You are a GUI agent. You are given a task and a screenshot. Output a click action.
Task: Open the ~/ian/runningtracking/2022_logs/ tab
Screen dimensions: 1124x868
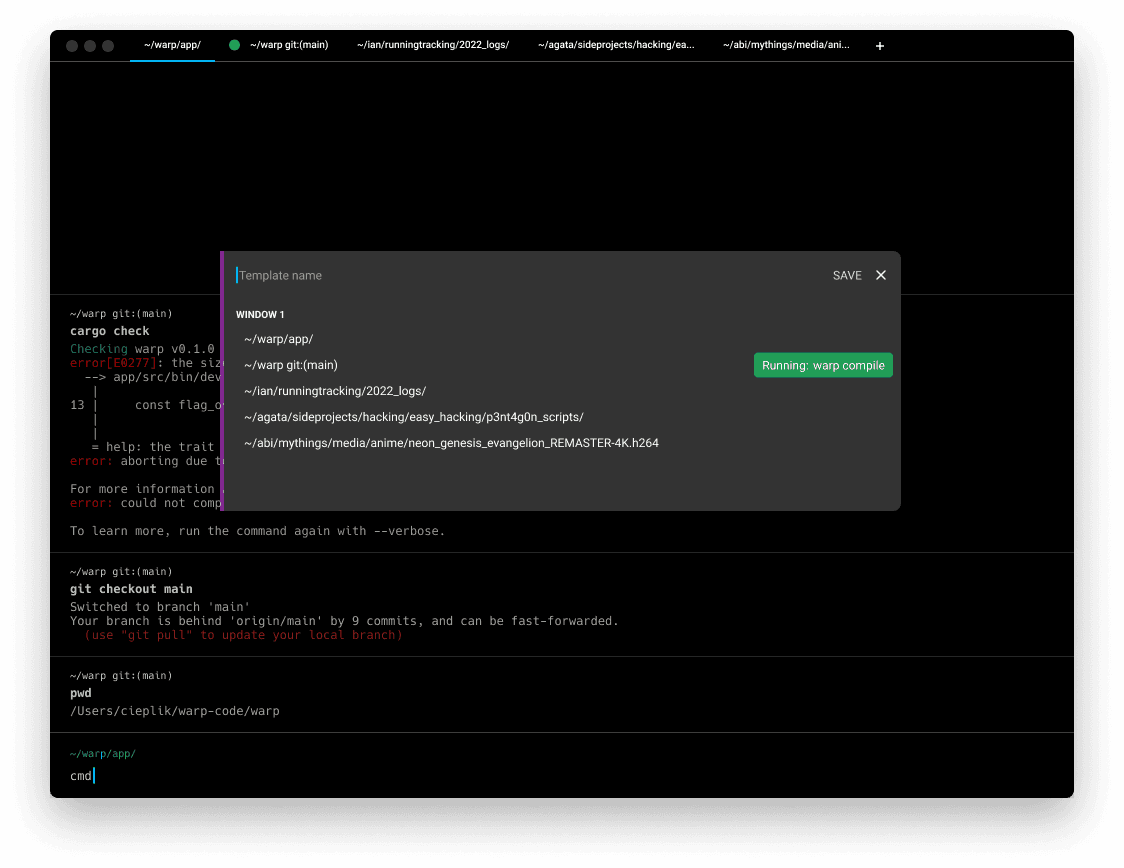coord(433,45)
